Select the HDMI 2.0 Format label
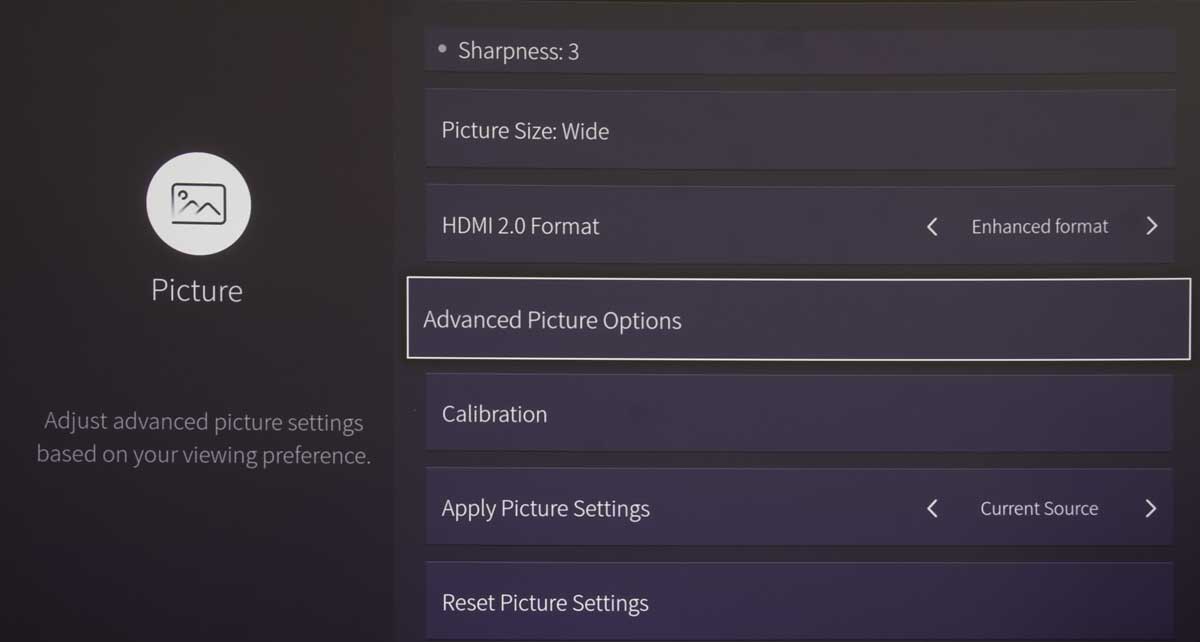This screenshot has width=1200, height=642. [x=520, y=226]
